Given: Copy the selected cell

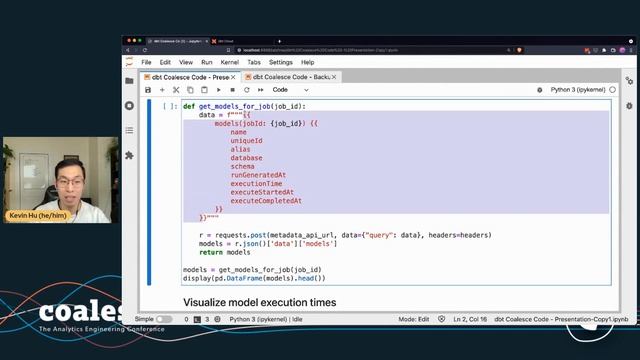Looking at the screenshot, I should pos(190,90).
